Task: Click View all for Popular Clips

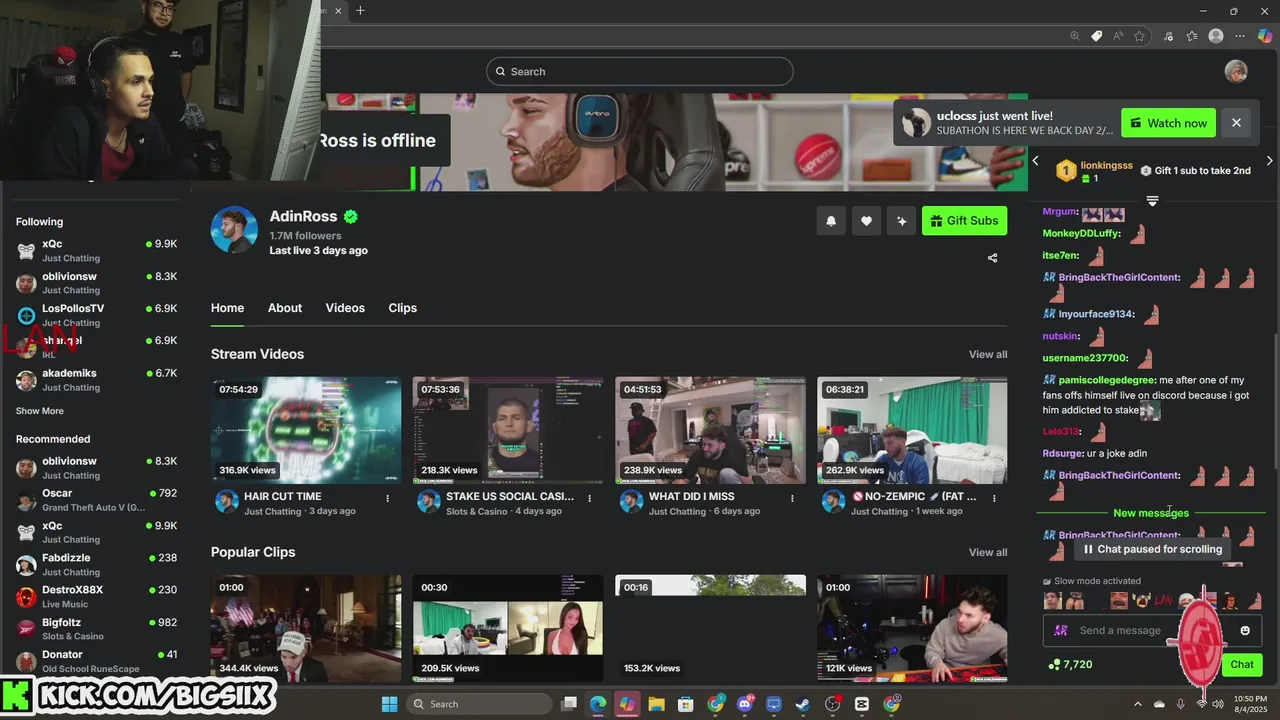Action: point(988,552)
